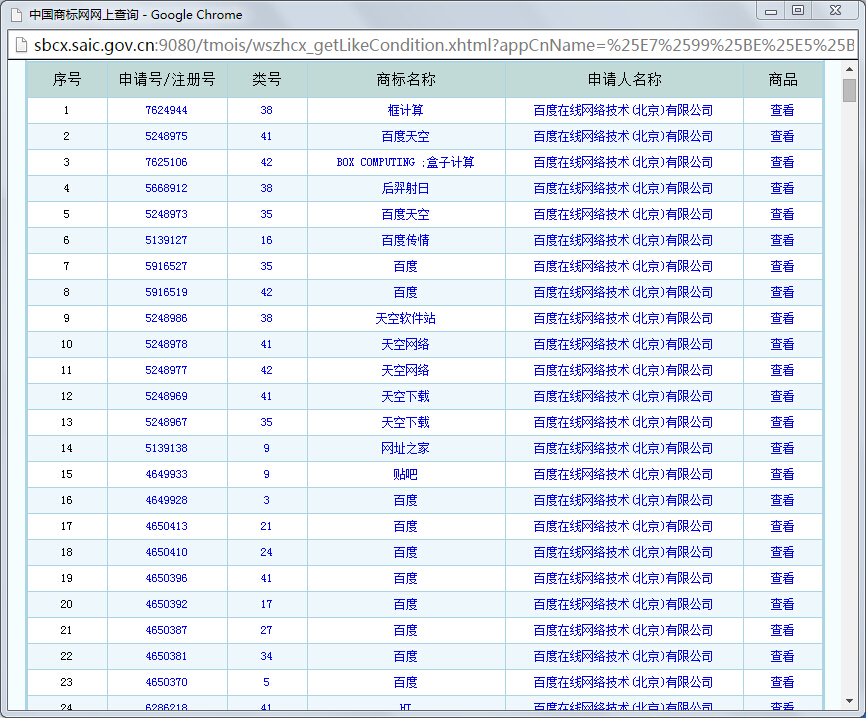This screenshot has height=718, width=866.
Task: Open trademark name 网址之家
Action: coord(405,448)
